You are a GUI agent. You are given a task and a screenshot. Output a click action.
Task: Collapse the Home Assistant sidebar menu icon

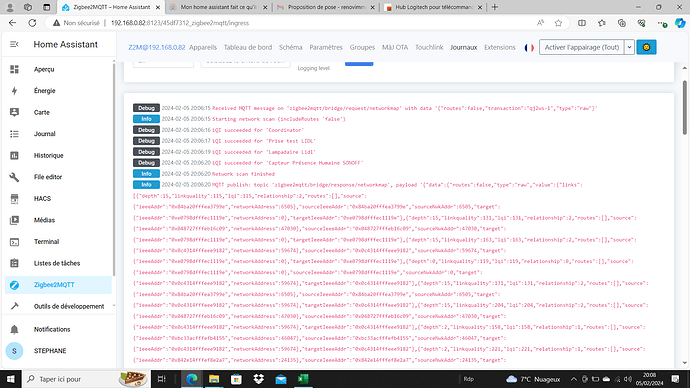(x=15, y=44)
